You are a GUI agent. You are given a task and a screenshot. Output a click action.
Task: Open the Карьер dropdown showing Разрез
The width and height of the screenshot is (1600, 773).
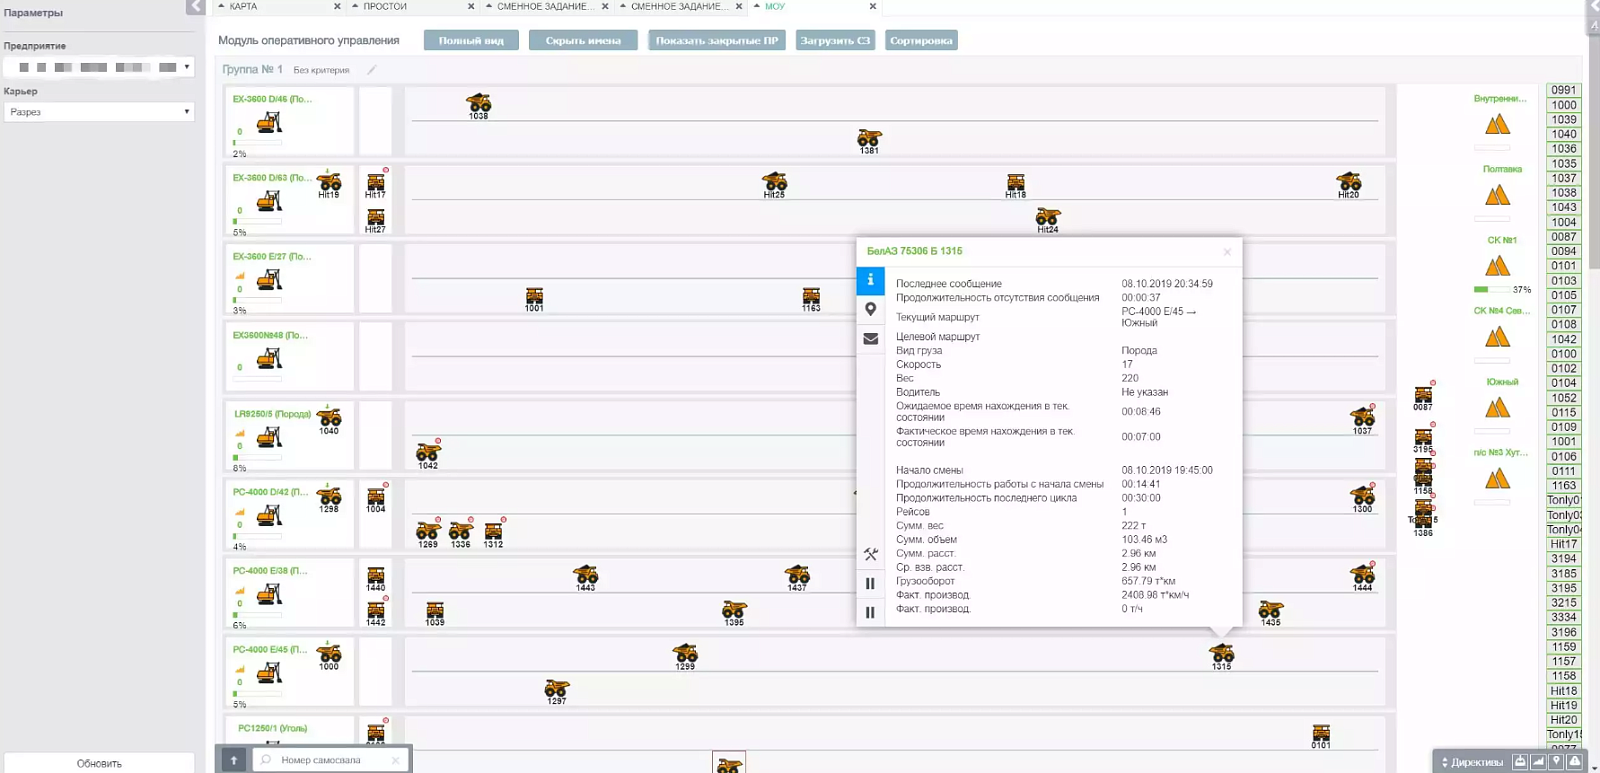(99, 112)
